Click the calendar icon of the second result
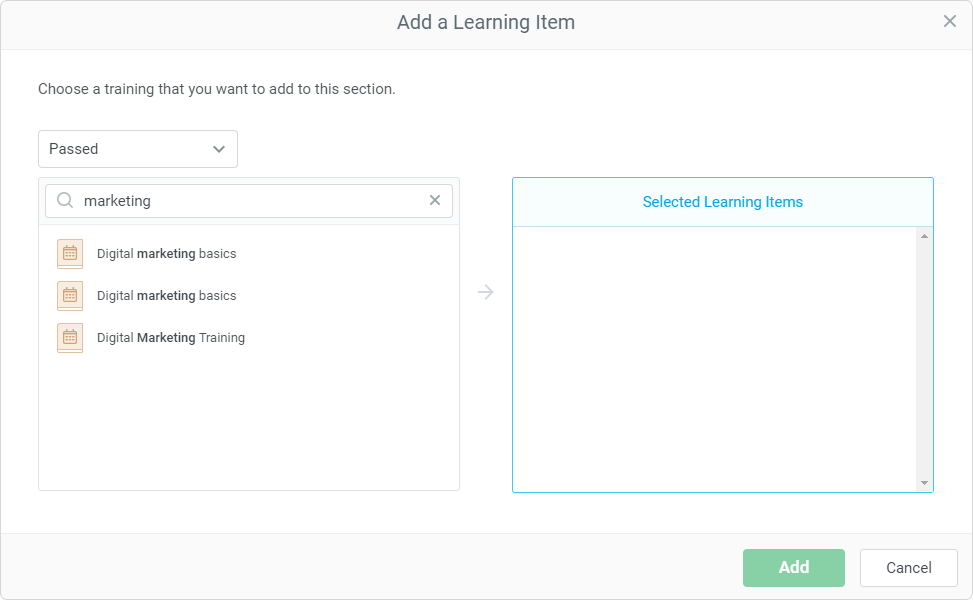The image size is (973, 600). point(70,296)
